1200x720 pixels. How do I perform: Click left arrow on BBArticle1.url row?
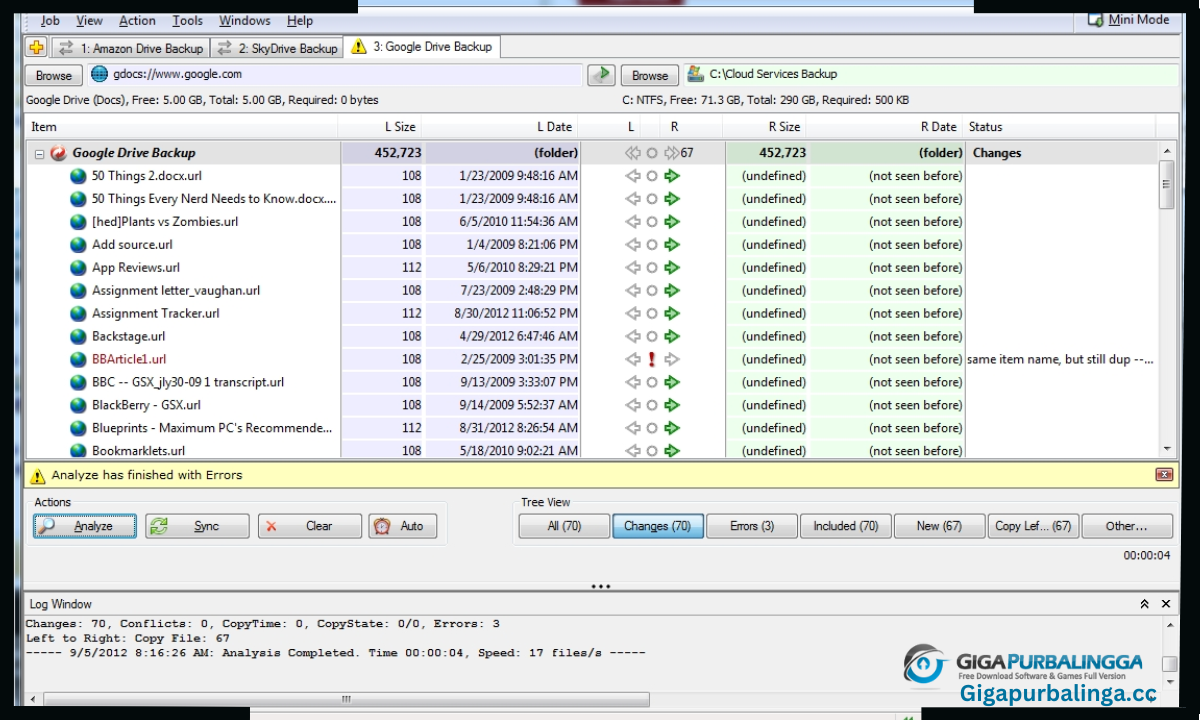tap(632, 360)
